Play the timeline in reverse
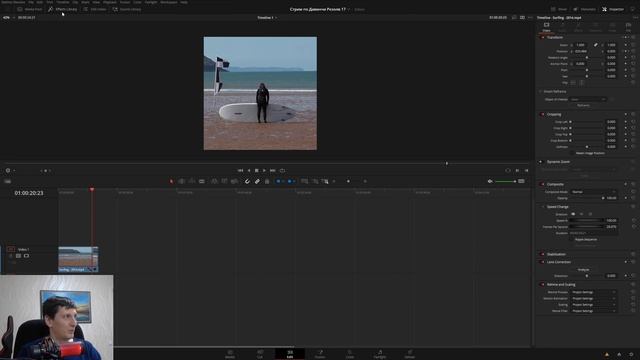The image size is (640, 360). pyautogui.click(x=249, y=171)
